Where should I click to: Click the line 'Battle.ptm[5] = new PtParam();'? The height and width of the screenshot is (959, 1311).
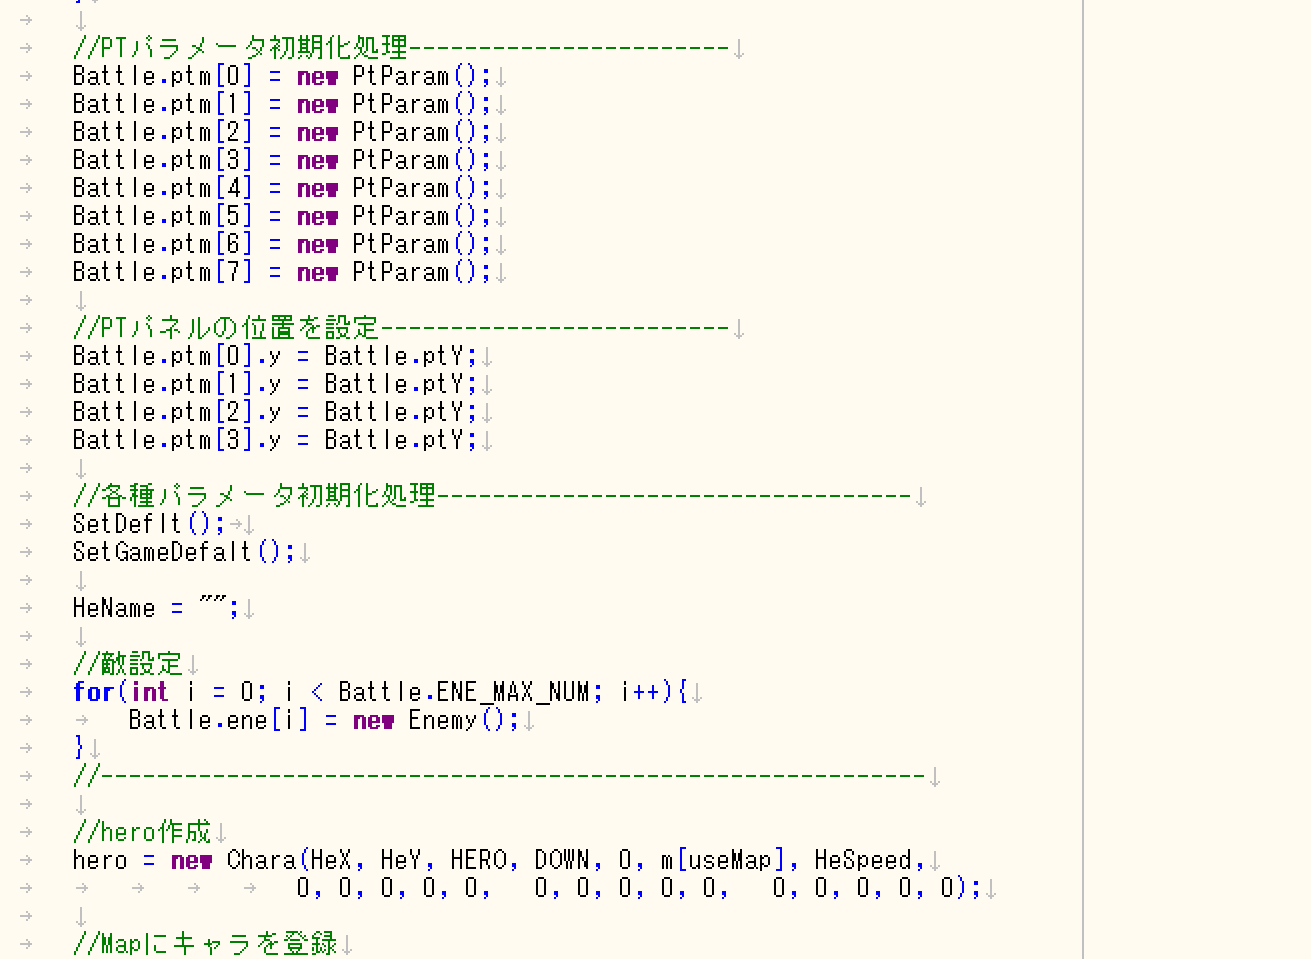(282, 216)
